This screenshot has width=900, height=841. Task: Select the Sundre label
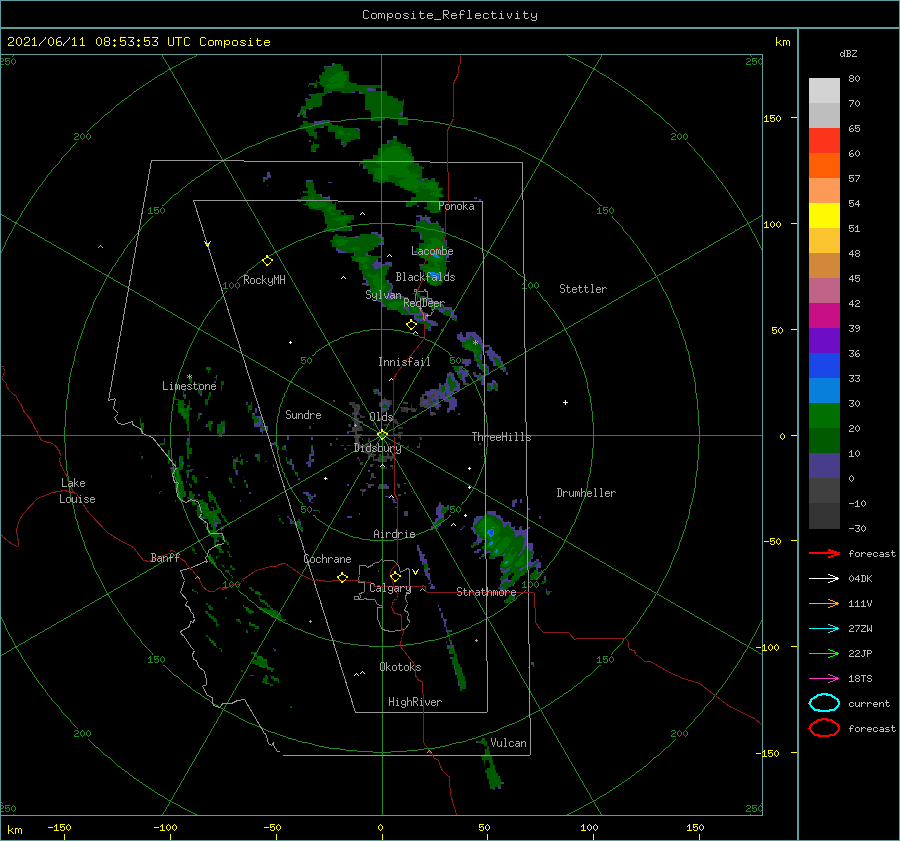(303, 415)
